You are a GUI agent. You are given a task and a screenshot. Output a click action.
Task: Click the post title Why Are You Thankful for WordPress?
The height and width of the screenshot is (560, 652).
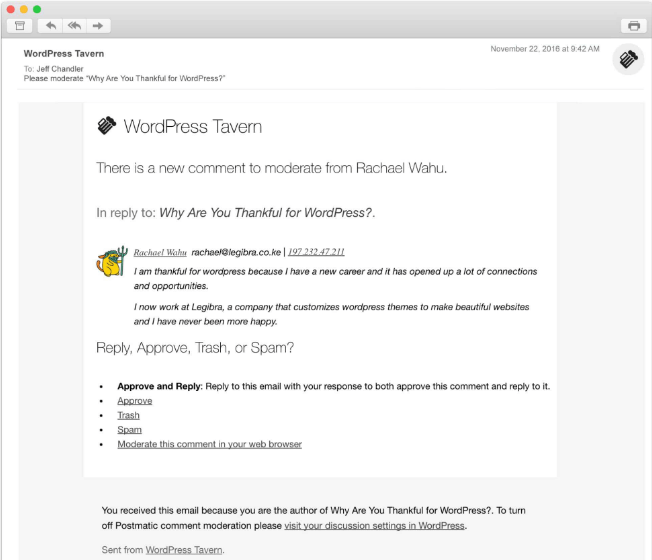266,213
